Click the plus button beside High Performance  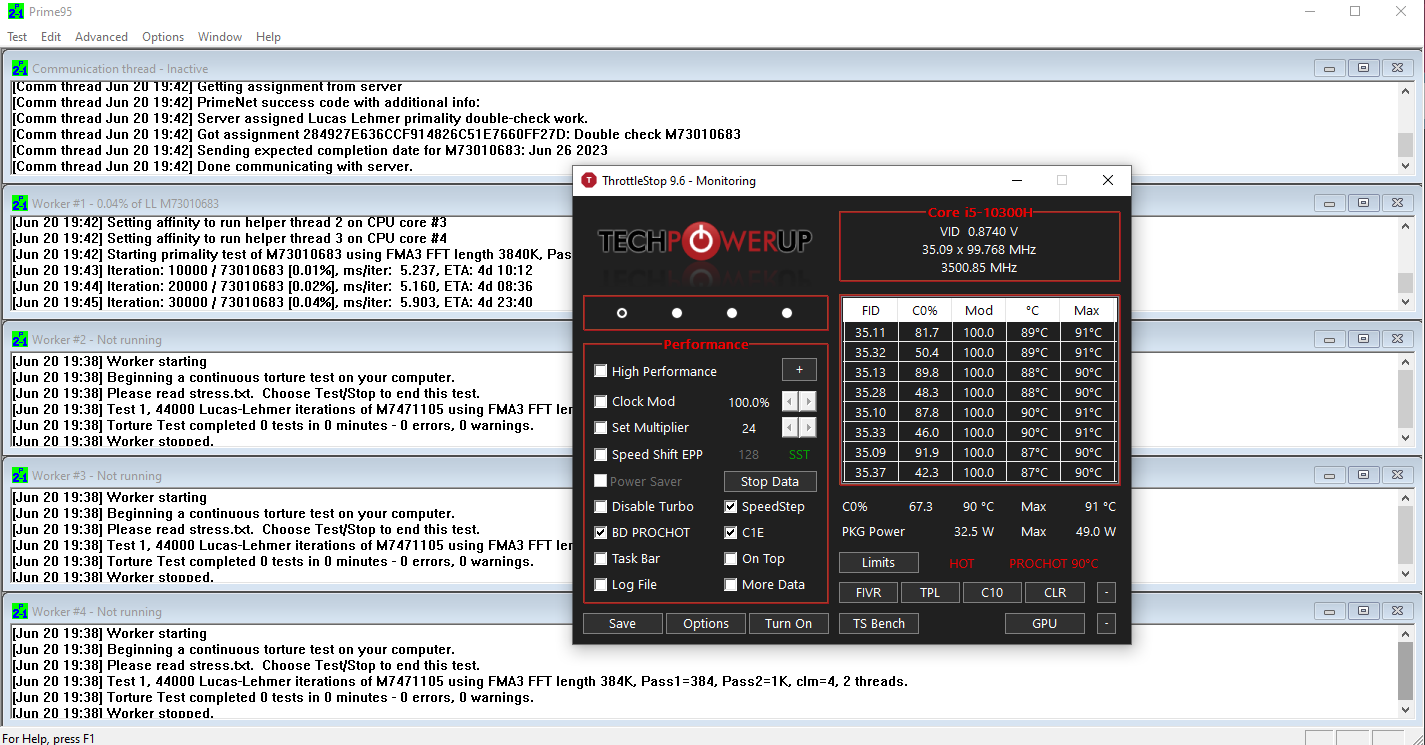[799, 370]
